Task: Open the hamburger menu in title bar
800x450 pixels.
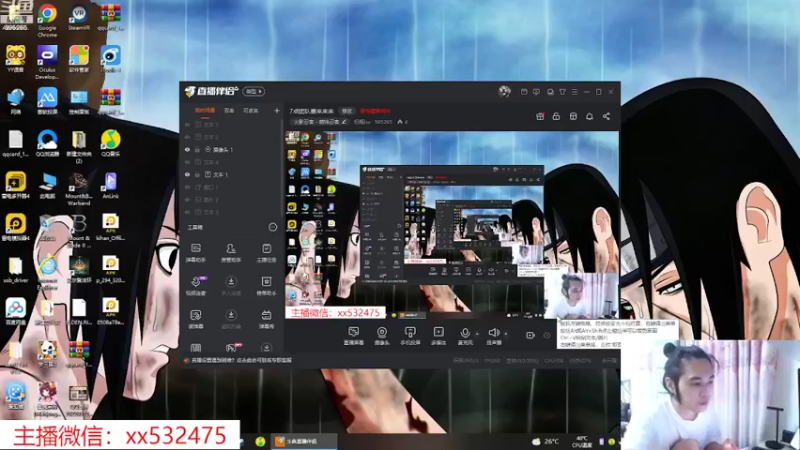Action: 574,92
